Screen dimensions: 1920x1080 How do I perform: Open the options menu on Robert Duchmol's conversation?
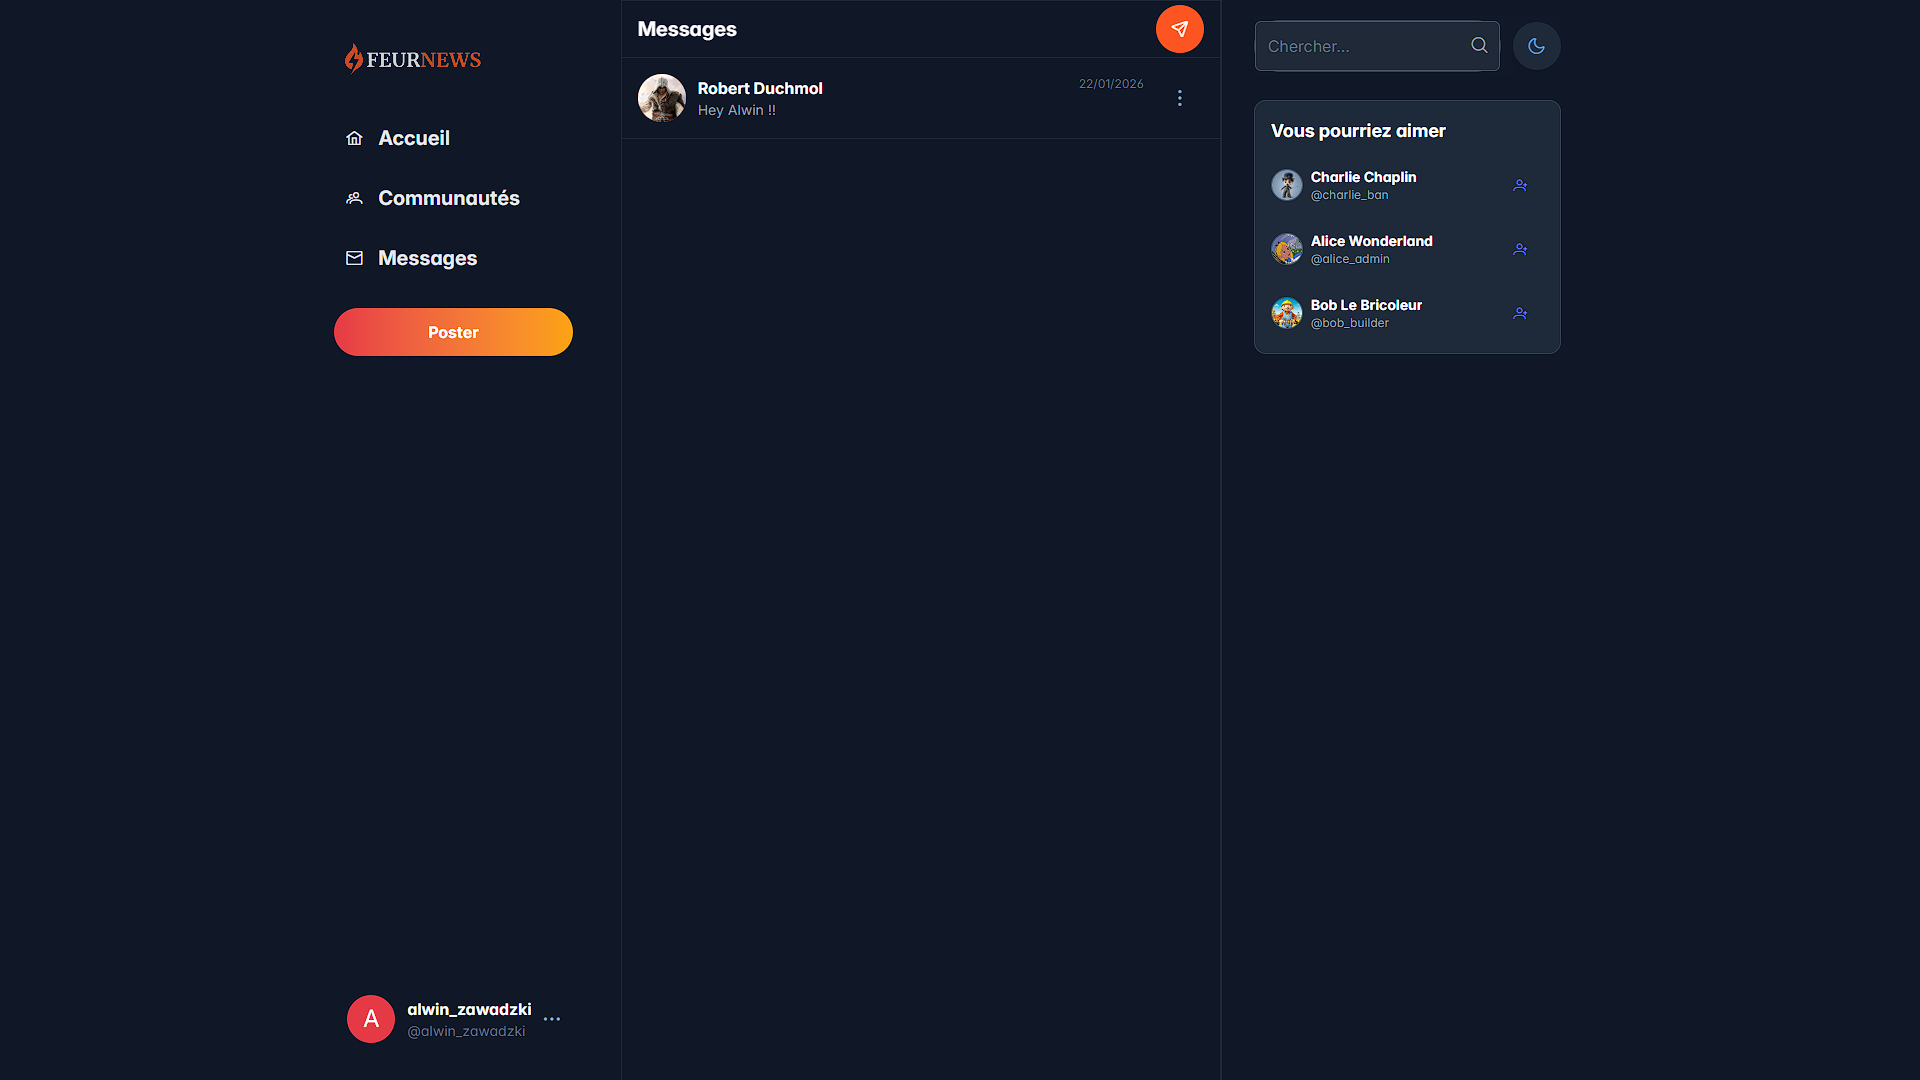pyautogui.click(x=1179, y=98)
